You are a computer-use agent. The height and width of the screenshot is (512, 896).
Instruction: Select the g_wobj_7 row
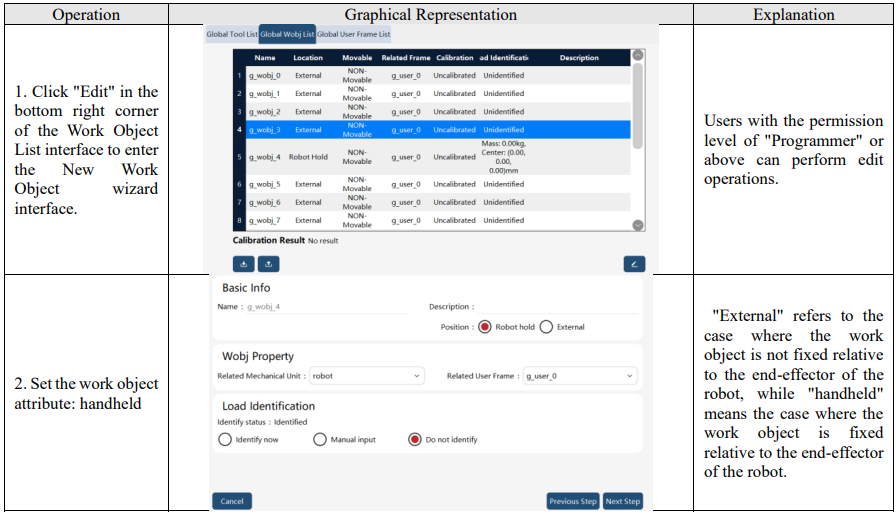click(x=433, y=220)
